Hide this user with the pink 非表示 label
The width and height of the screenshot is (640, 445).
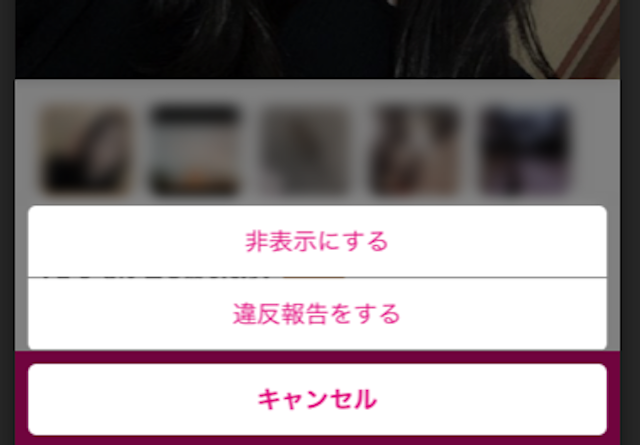(x=317, y=241)
